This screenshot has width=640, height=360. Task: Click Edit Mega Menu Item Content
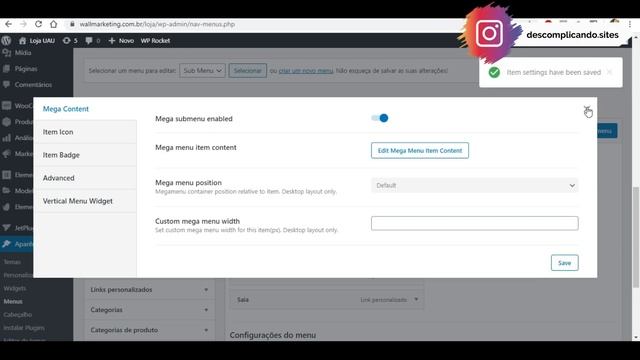pyautogui.click(x=420, y=151)
